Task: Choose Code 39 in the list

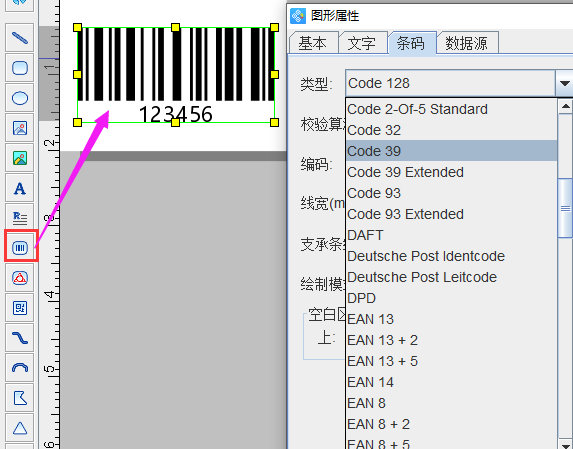Action: pyautogui.click(x=451, y=151)
